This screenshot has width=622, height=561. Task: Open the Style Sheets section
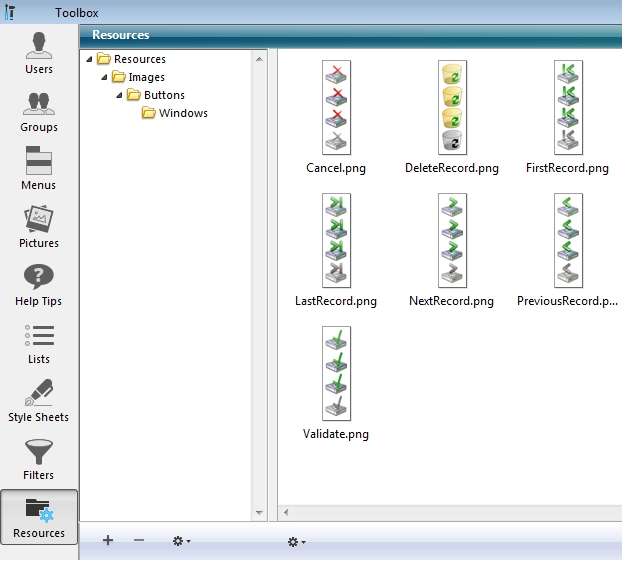coord(39,401)
